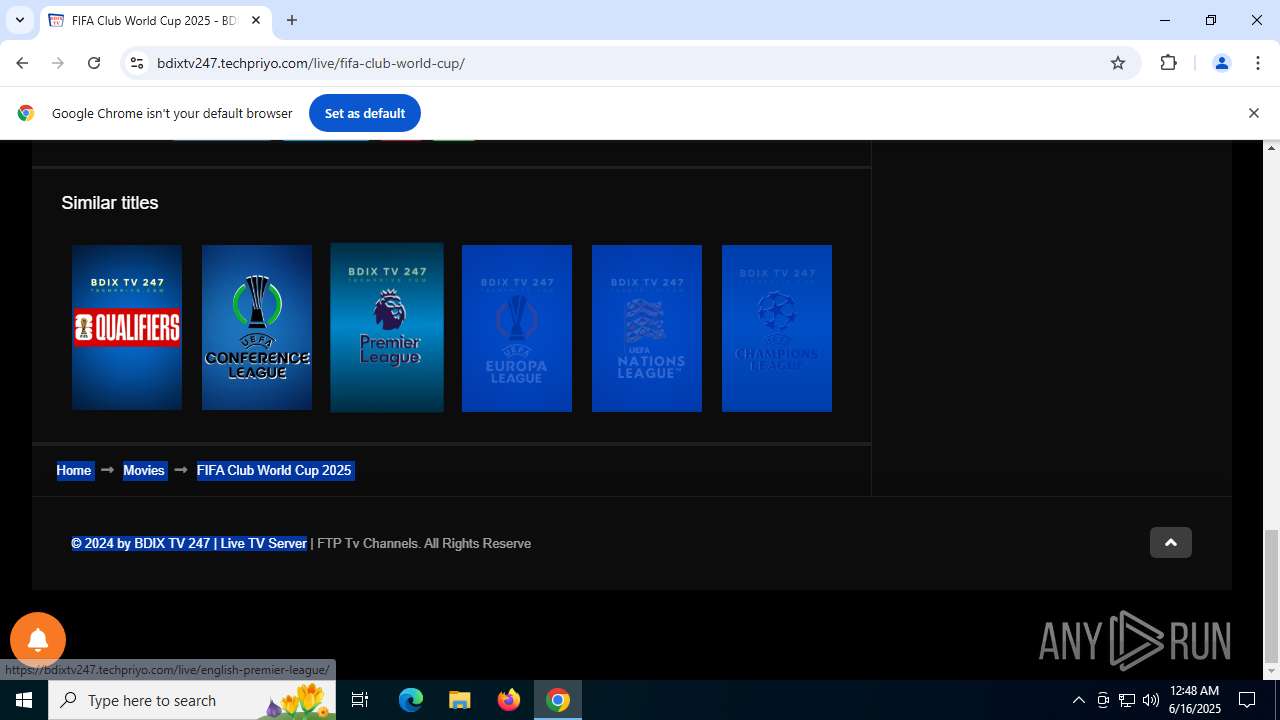
Task: Open the Premier League poster
Action: [387, 327]
